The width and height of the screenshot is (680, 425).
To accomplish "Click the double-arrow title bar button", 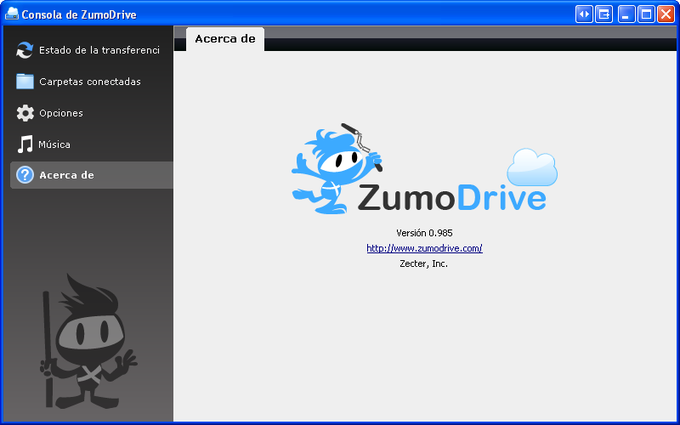I will click(x=584, y=14).
